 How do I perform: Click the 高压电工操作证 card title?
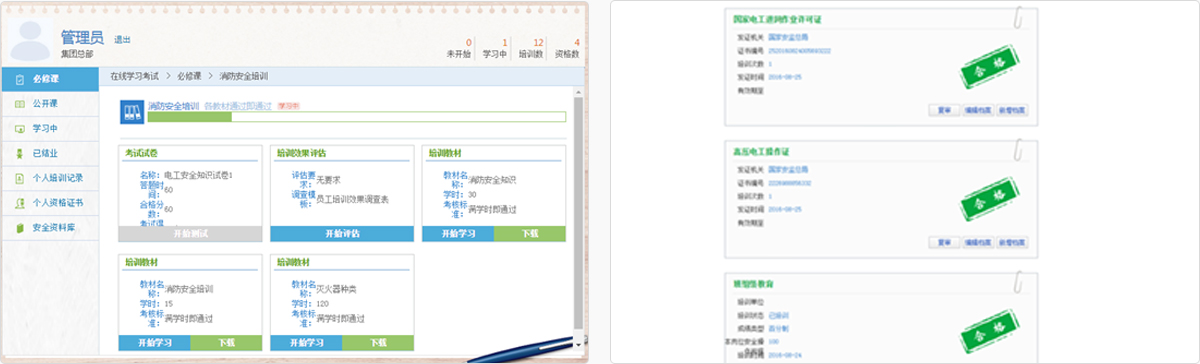point(761,151)
